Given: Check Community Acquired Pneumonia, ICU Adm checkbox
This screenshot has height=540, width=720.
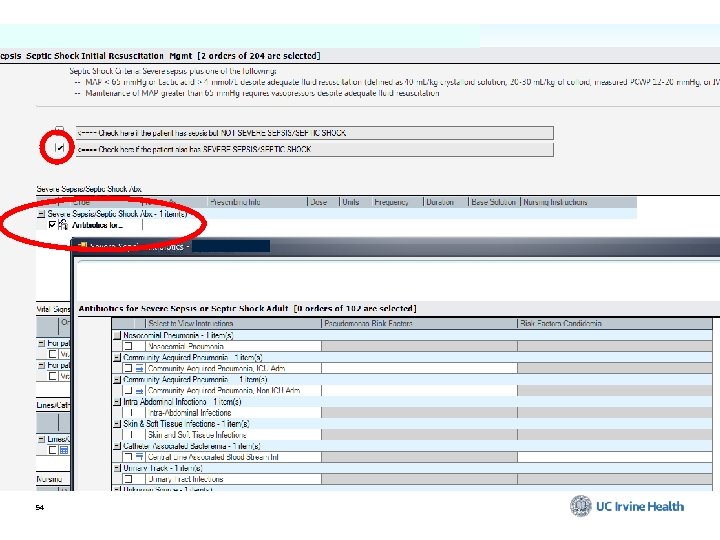Looking at the screenshot, I should click(128, 369).
